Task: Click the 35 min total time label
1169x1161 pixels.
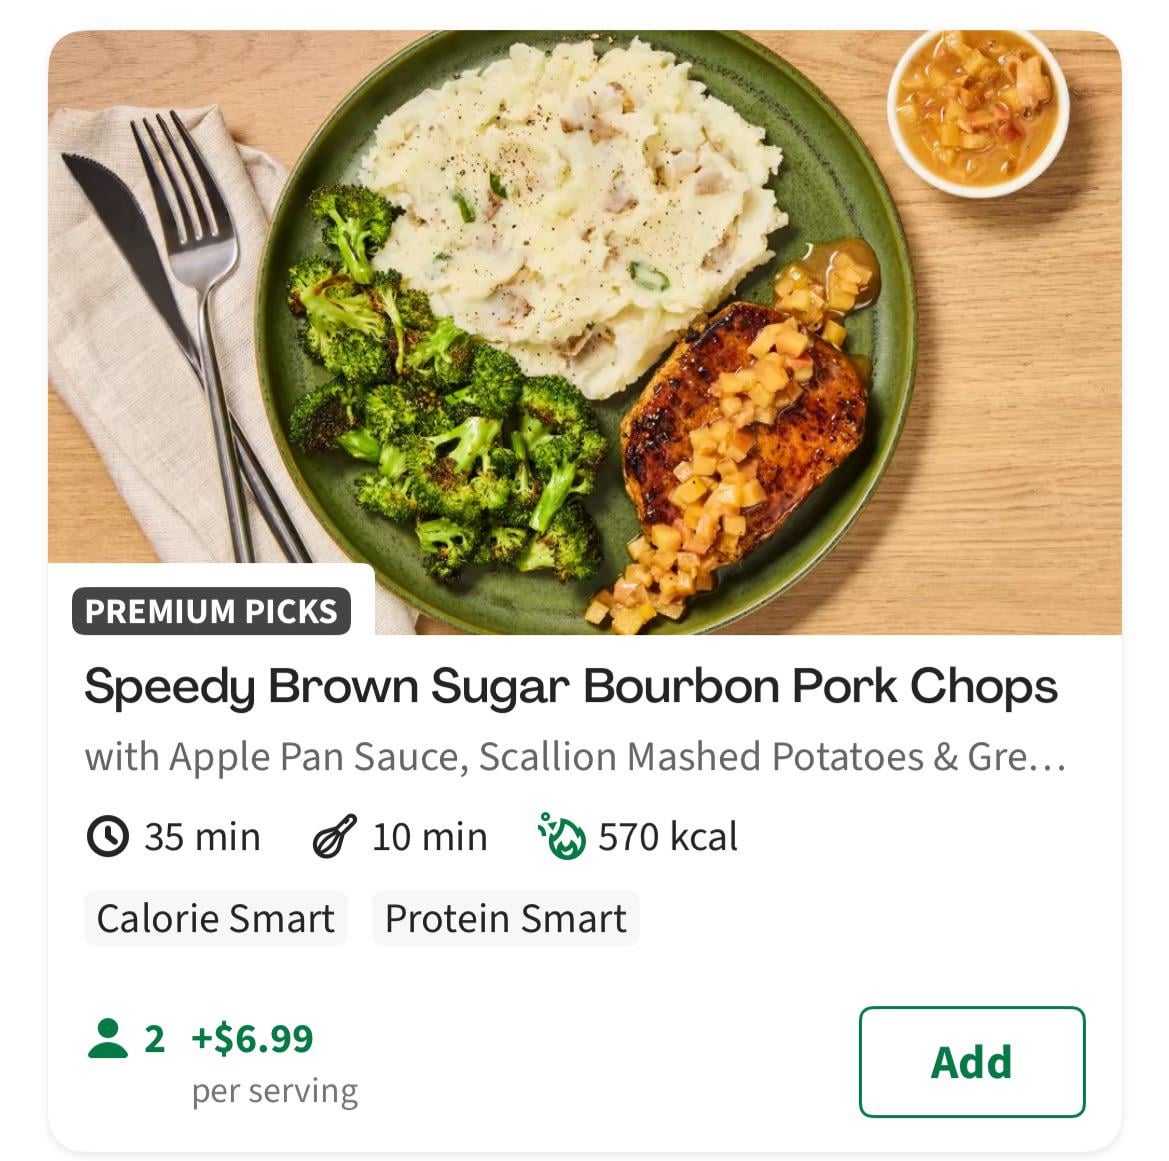Action: pos(202,836)
